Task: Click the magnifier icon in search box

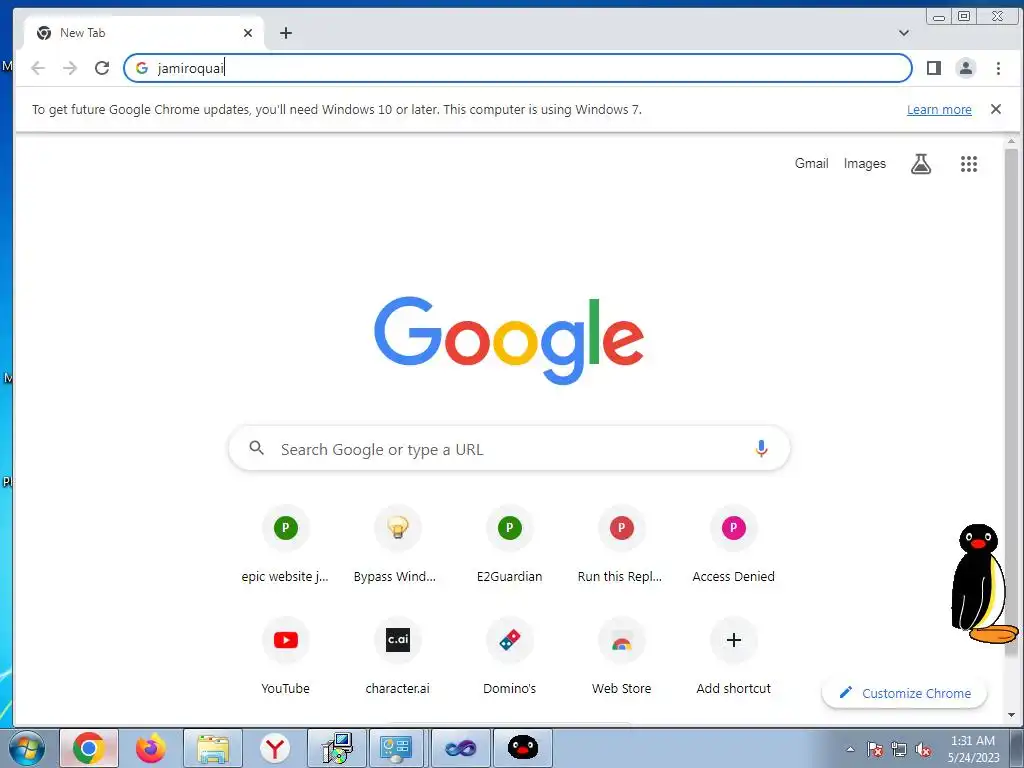Action: tap(257, 448)
